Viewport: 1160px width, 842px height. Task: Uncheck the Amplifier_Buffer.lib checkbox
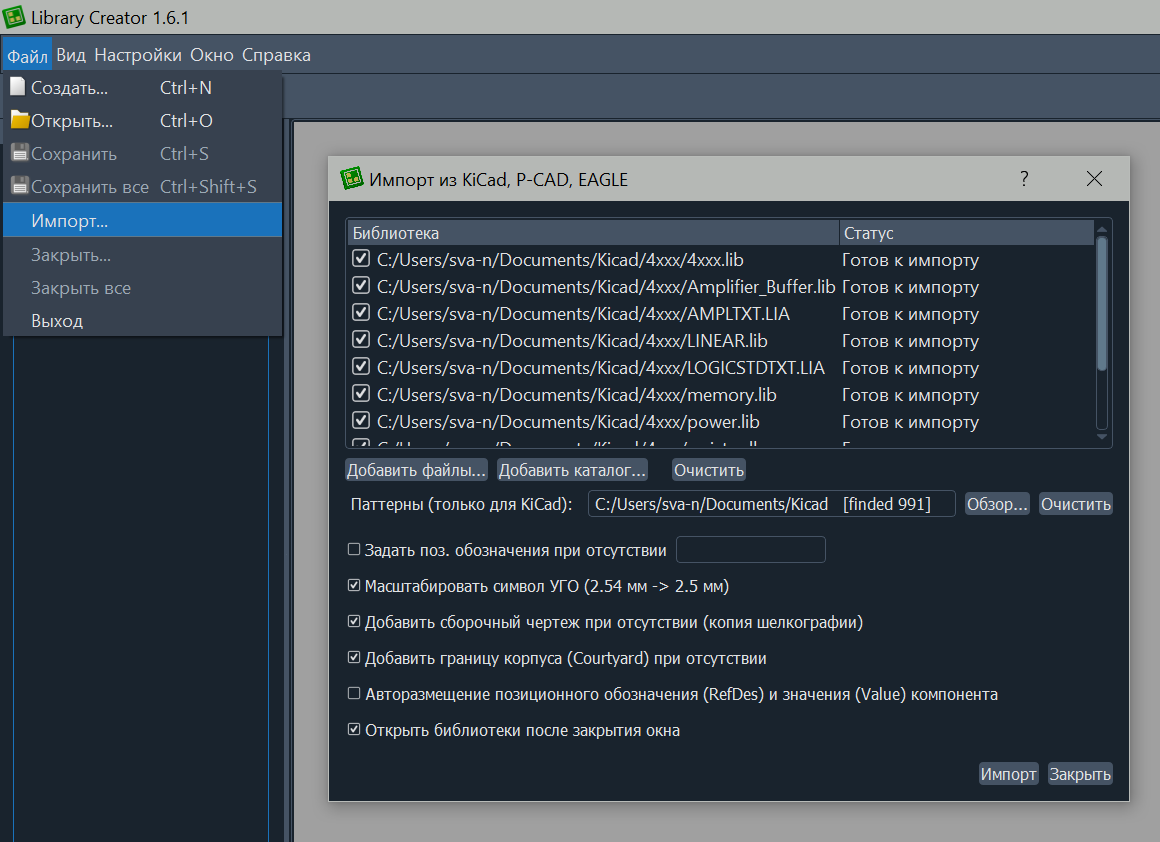(x=361, y=287)
